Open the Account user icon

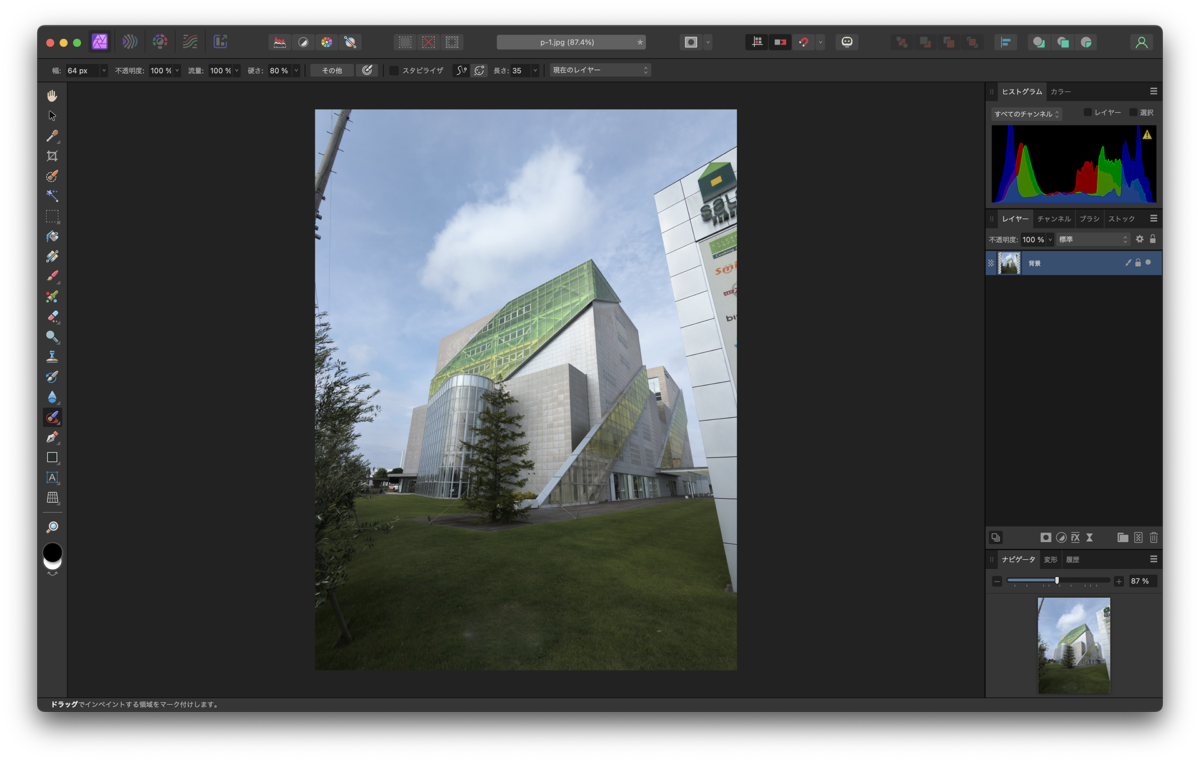(x=1141, y=42)
